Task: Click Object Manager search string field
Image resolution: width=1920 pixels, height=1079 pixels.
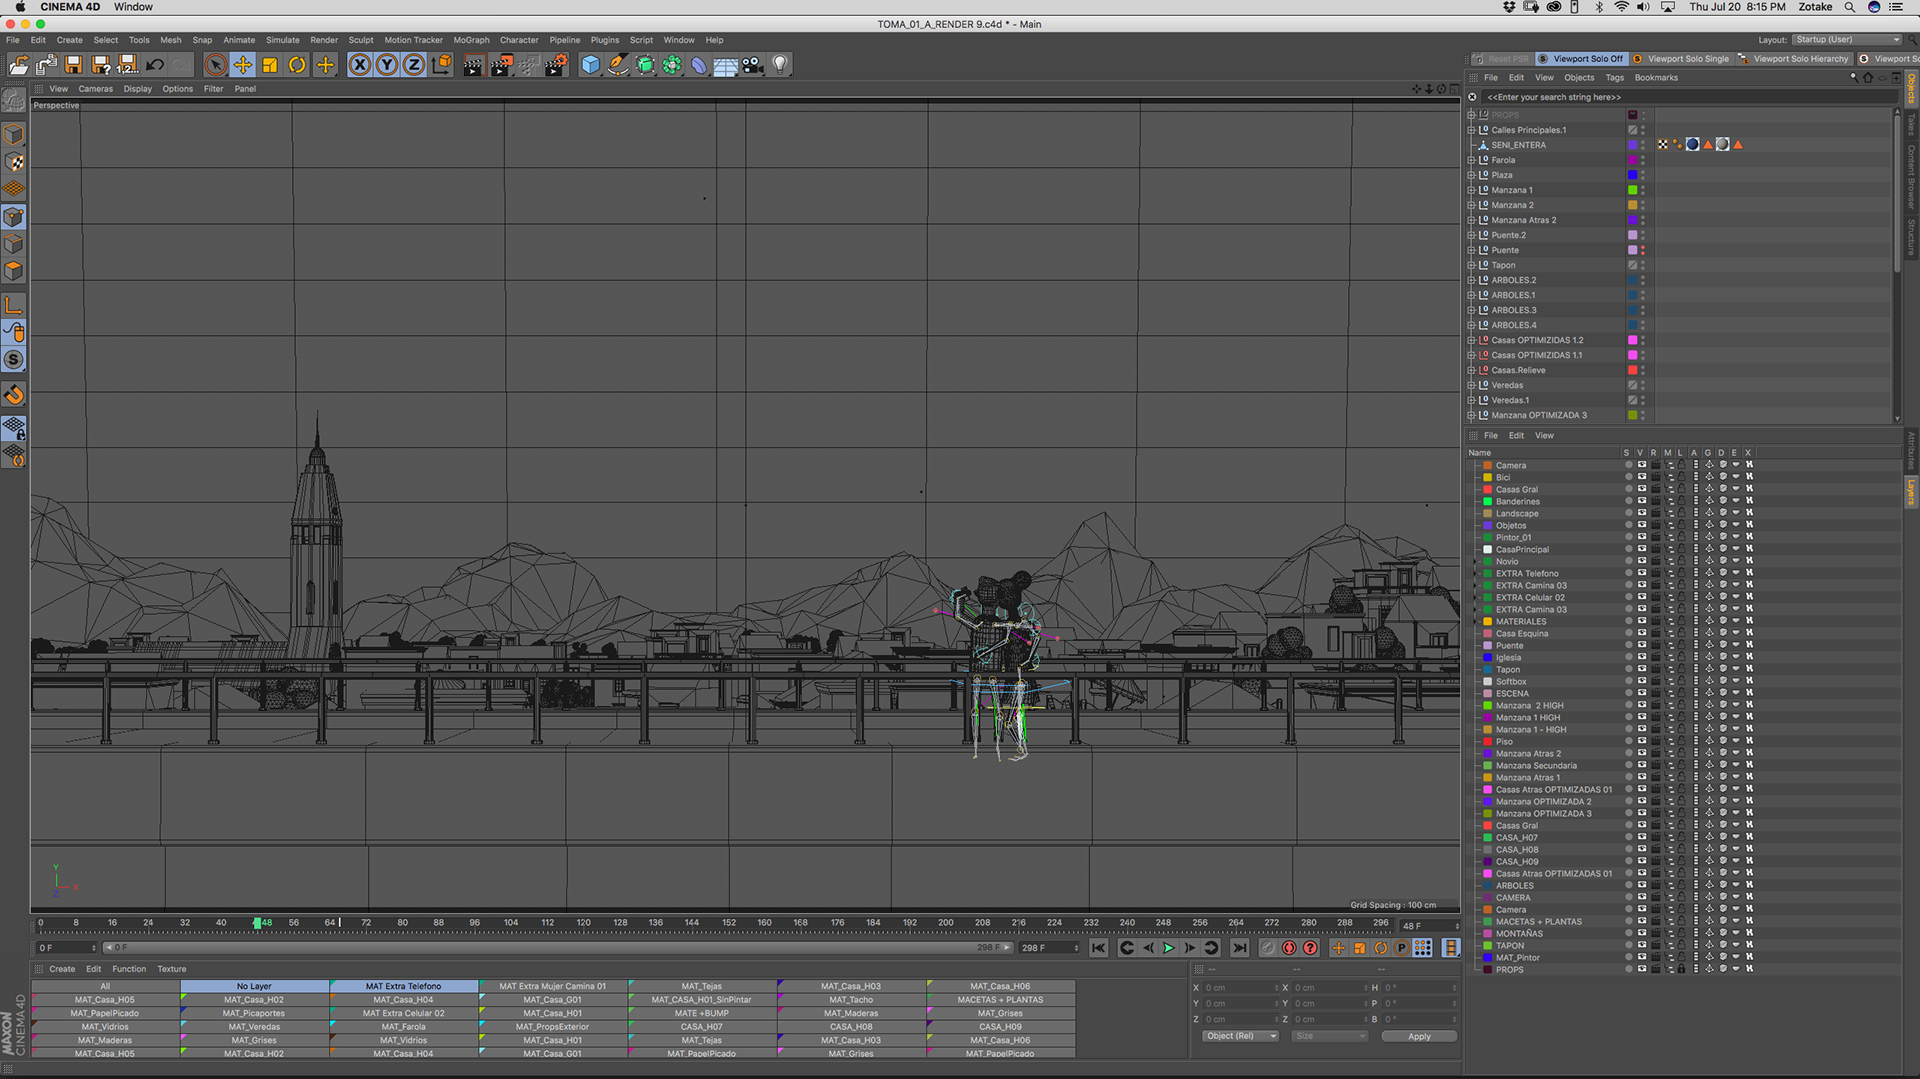Action: [1688, 97]
